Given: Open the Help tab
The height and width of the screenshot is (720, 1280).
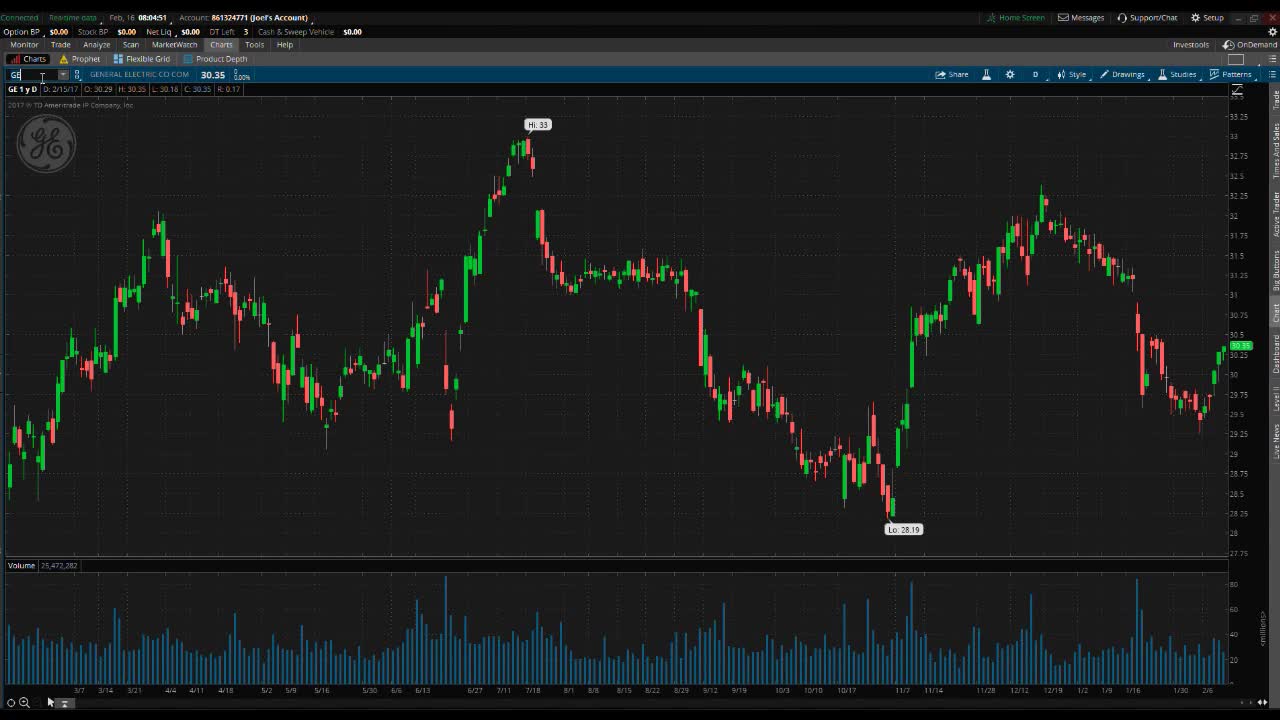Looking at the screenshot, I should (285, 45).
